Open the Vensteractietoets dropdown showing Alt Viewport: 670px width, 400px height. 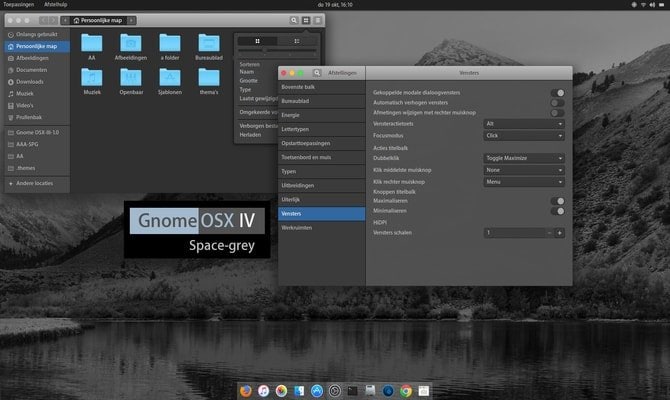[x=524, y=124]
